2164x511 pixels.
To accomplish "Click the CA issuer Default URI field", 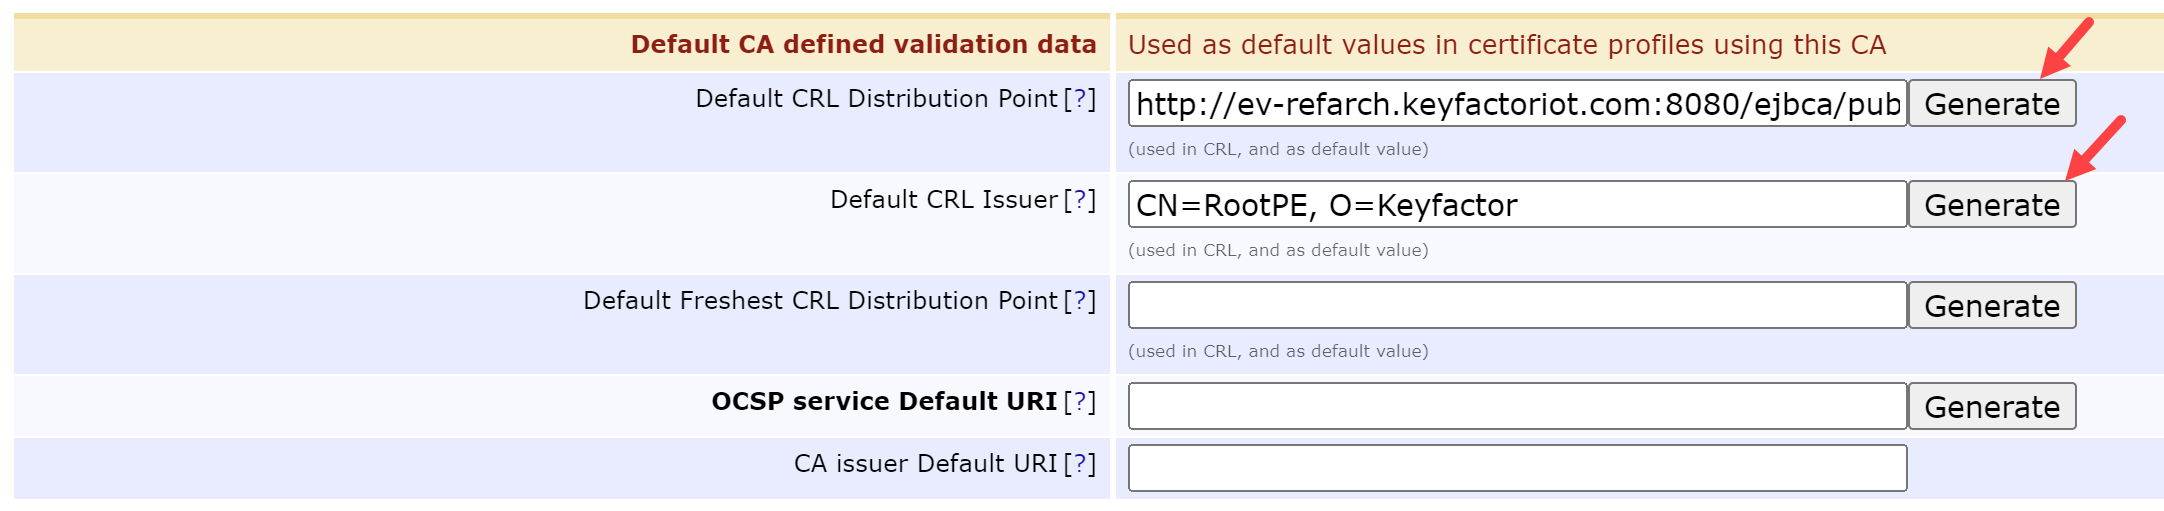I will click(x=1517, y=468).
